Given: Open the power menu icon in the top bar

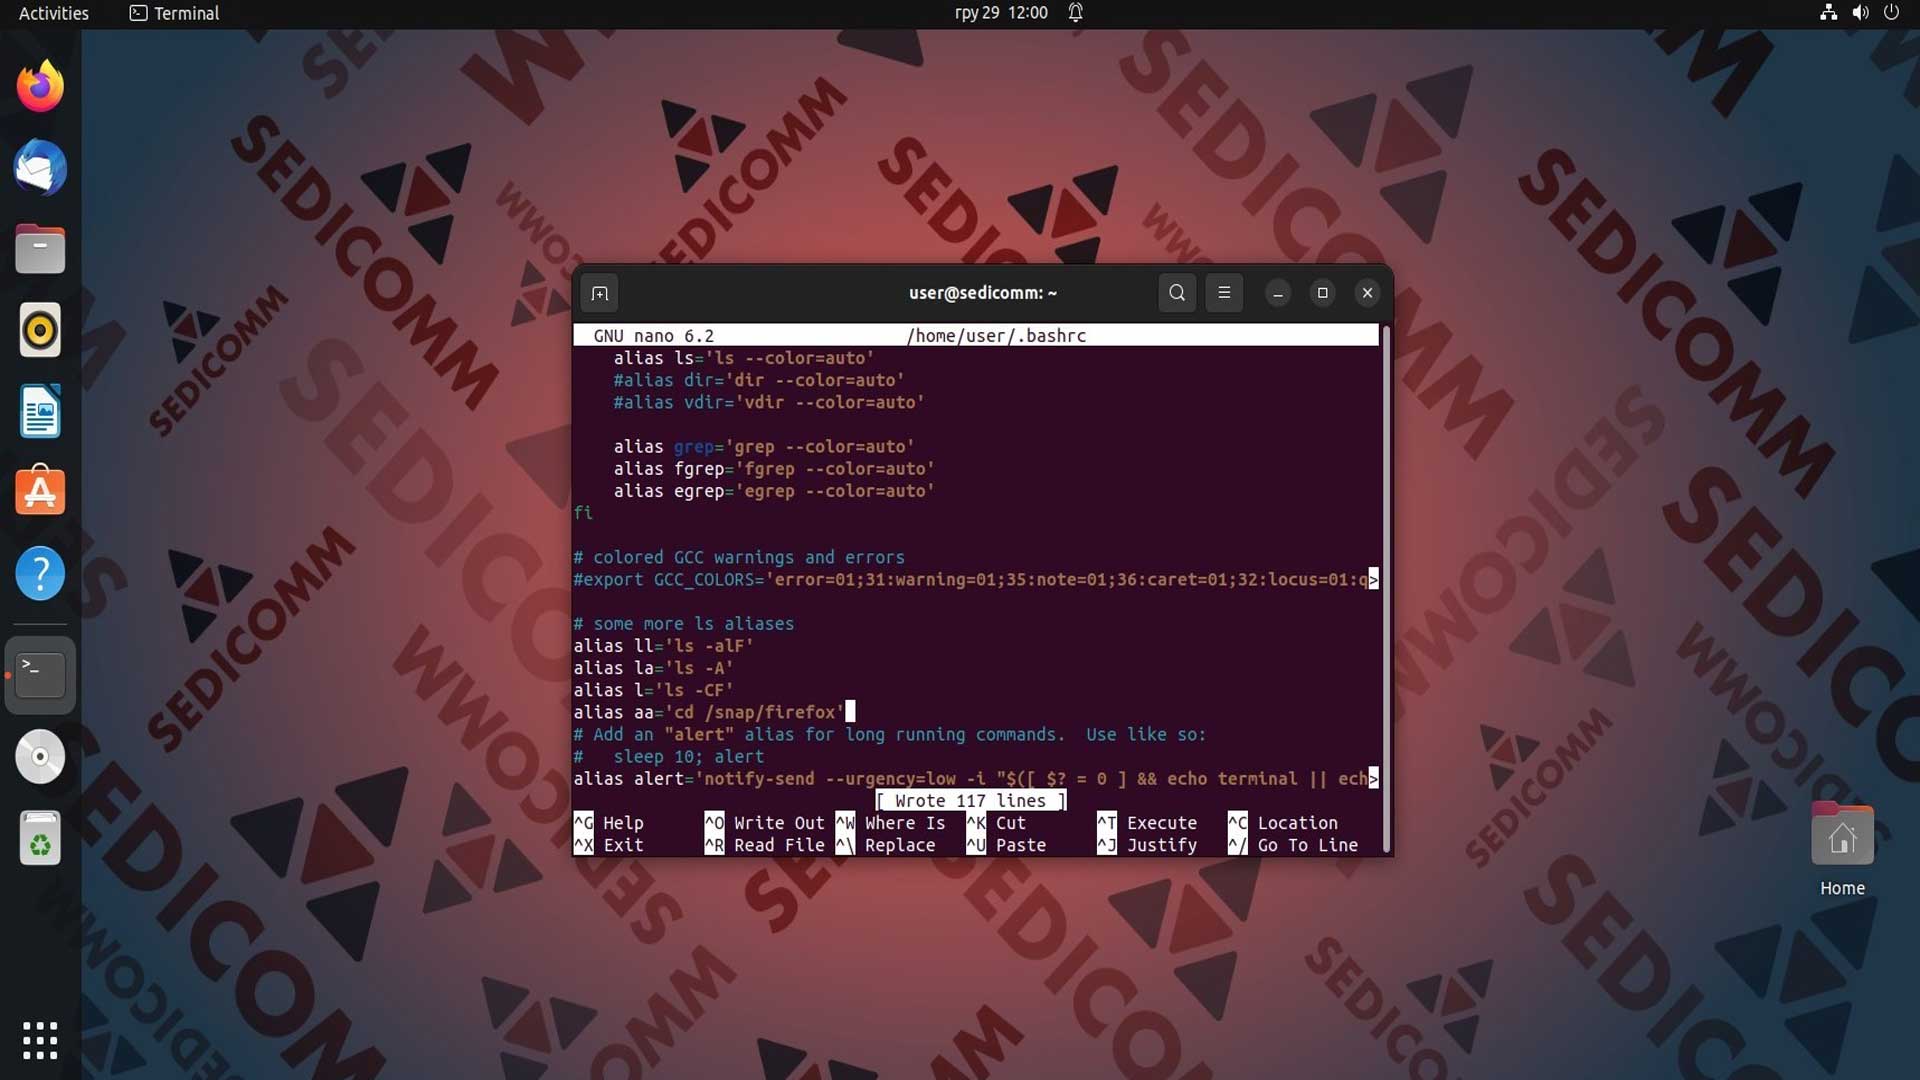Looking at the screenshot, I should (x=1891, y=13).
